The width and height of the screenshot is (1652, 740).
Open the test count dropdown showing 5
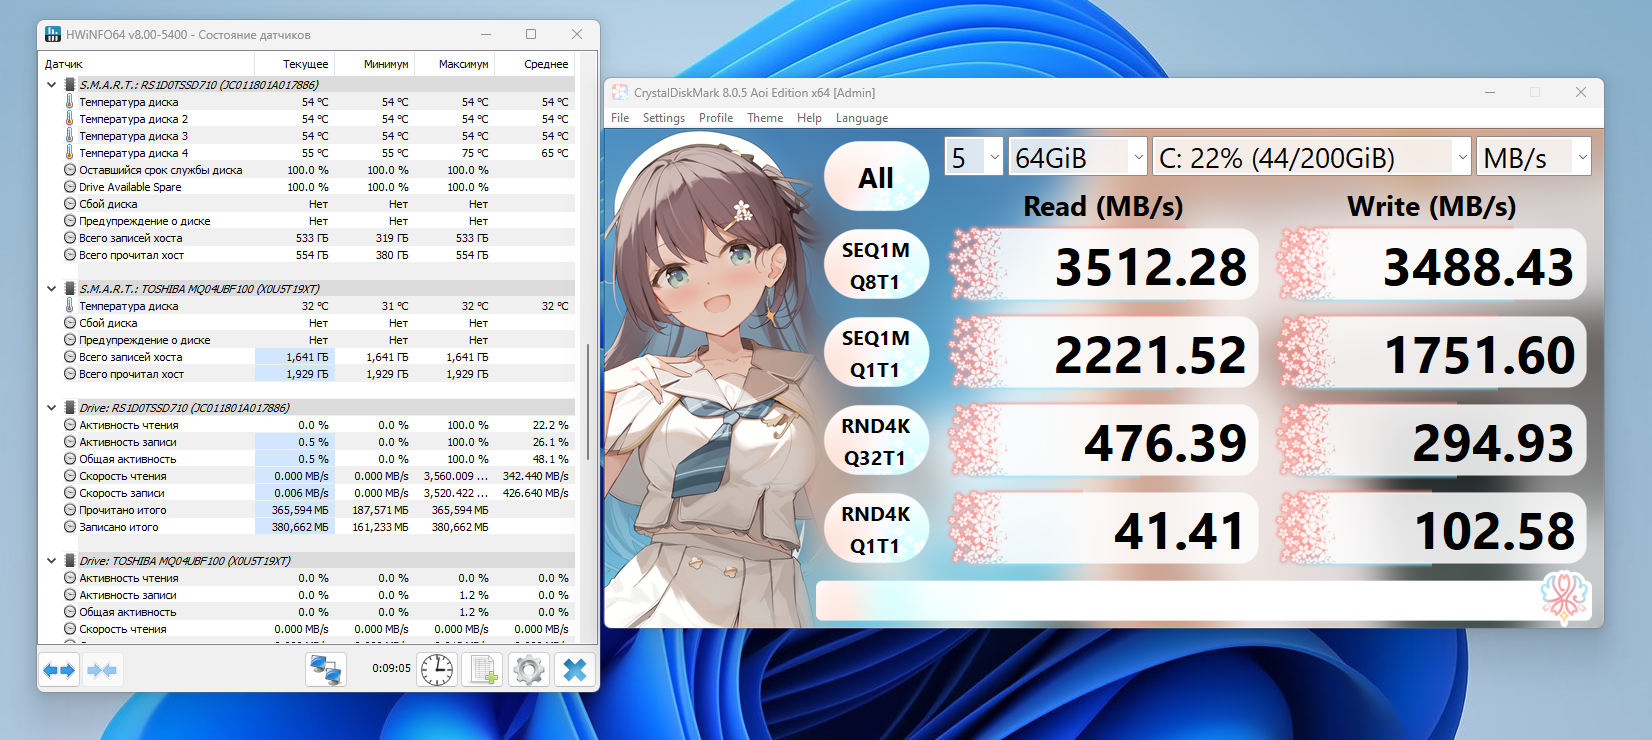(974, 157)
